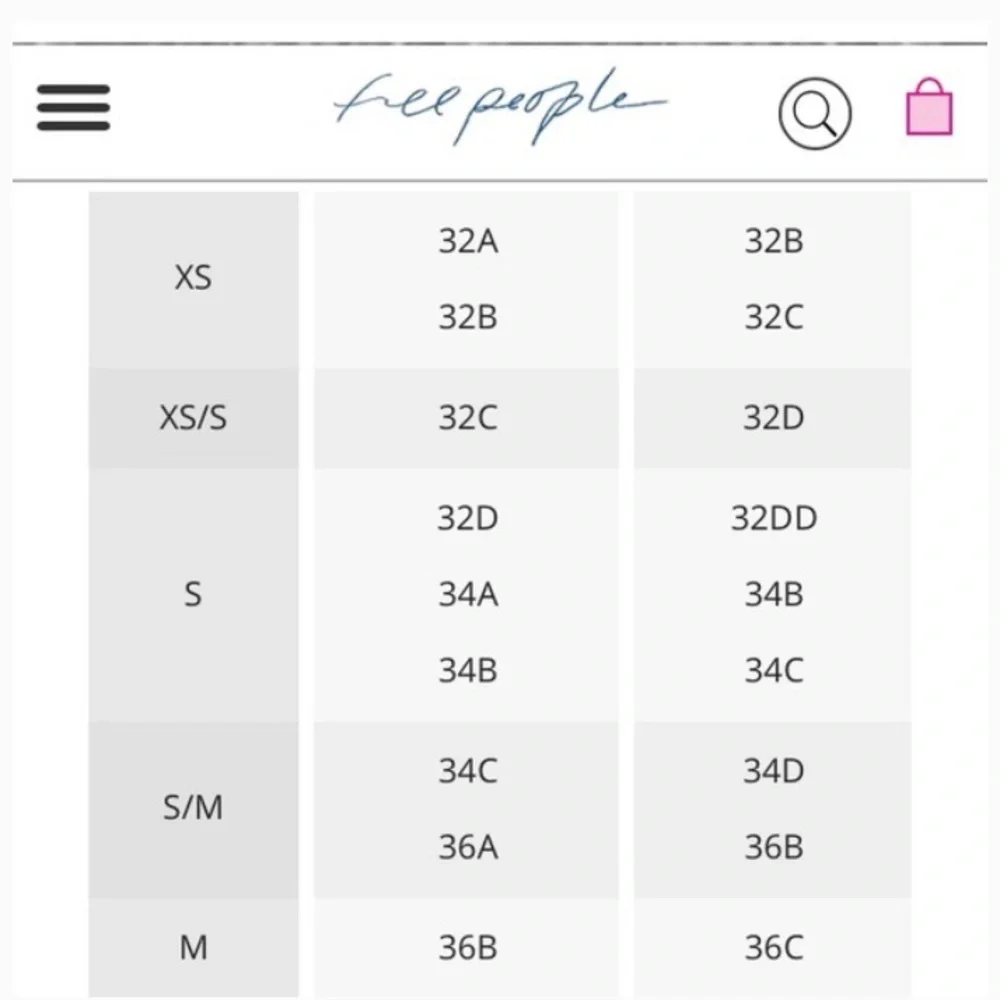Image resolution: width=1000 pixels, height=1000 pixels.
Task: Select the 34D size entry
Action: pyautogui.click(x=773, y=771)
